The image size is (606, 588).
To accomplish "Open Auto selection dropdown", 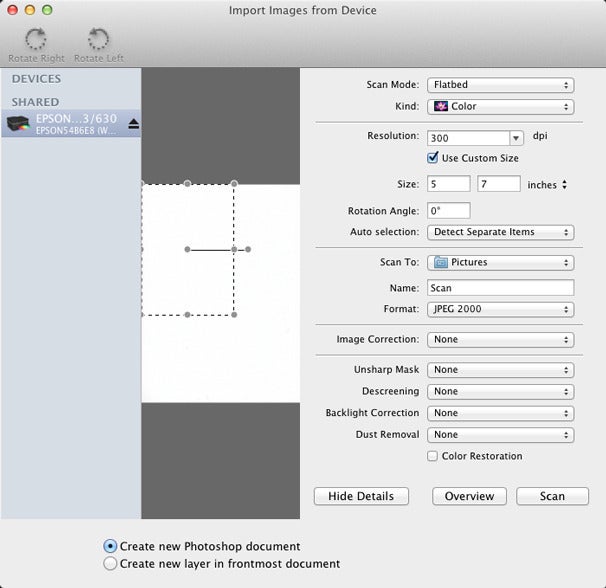I will click(500, 232).
